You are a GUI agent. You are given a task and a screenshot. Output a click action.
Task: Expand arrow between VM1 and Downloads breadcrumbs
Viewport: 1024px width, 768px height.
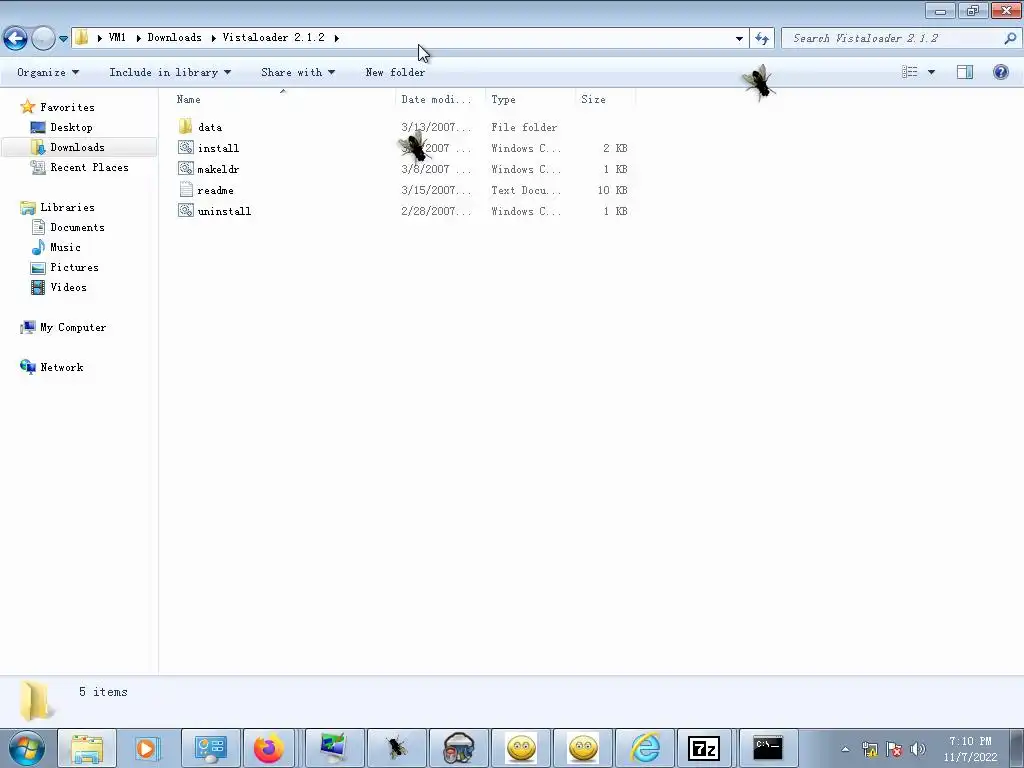tap(138, 38)
